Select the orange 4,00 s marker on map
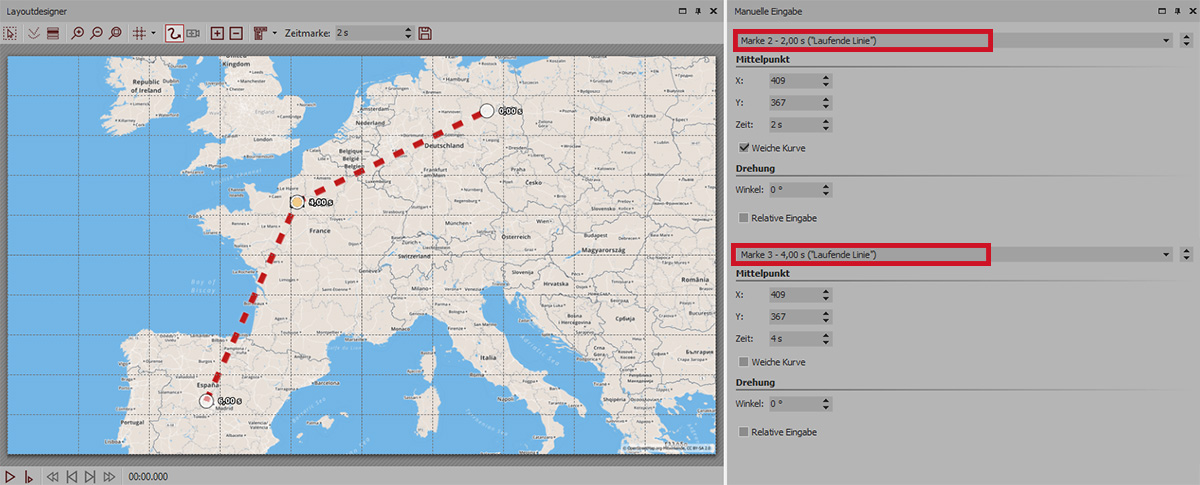Screen dimensions: 1200x485 tap(297, 202)
